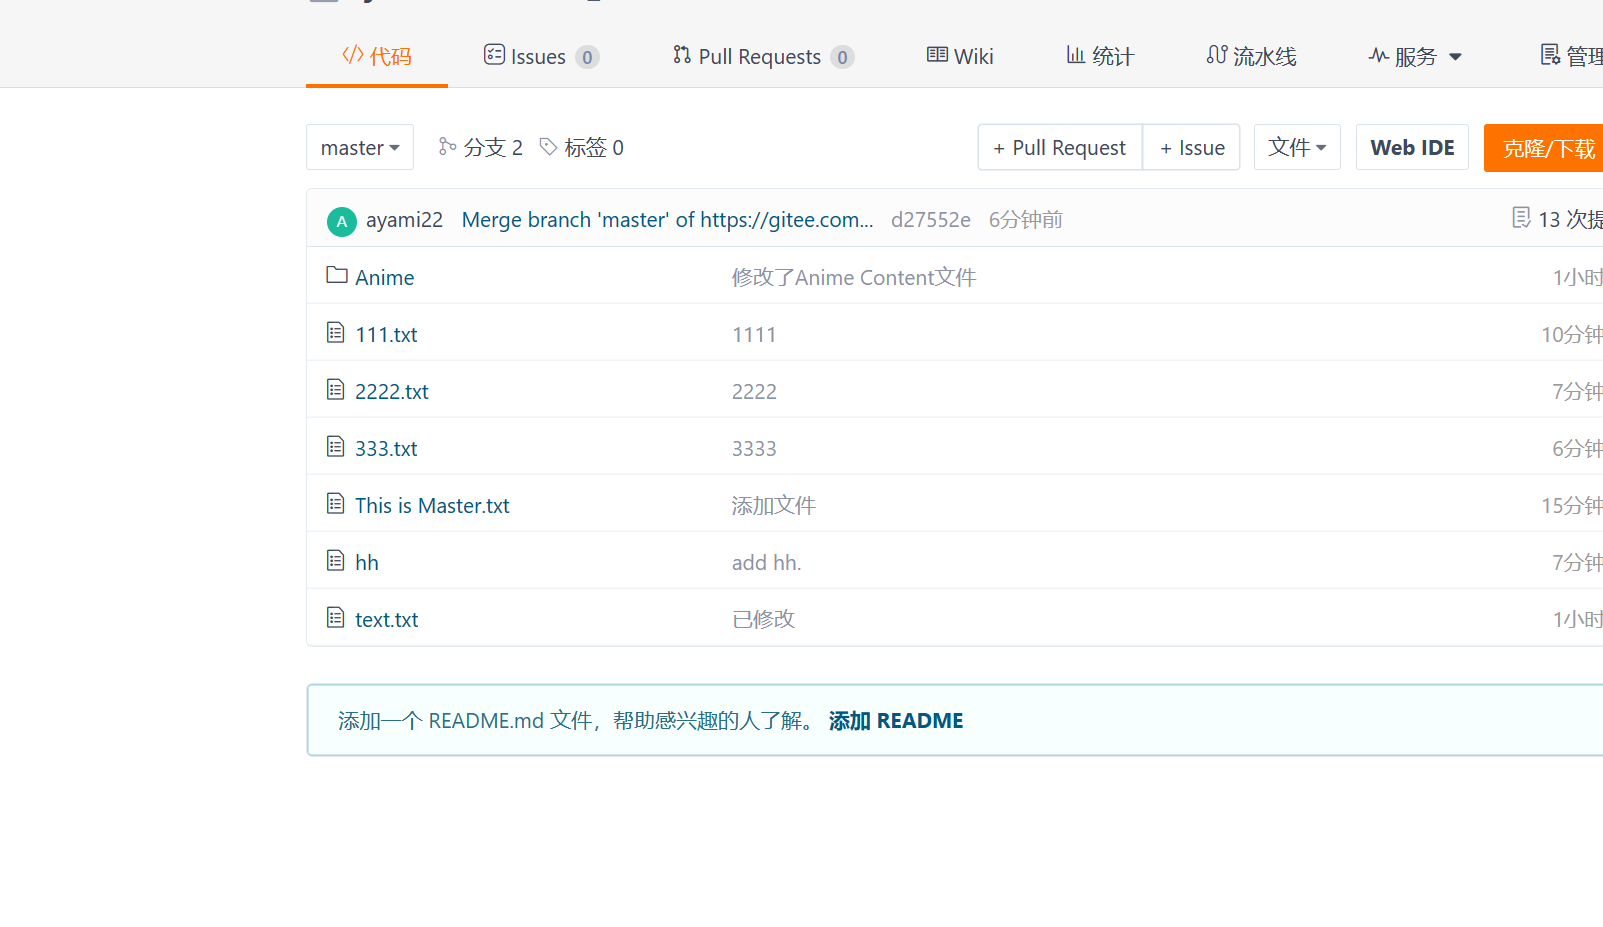Create a new Pull Request button
Screen dimensions: 1603x927
[1060, 148]
